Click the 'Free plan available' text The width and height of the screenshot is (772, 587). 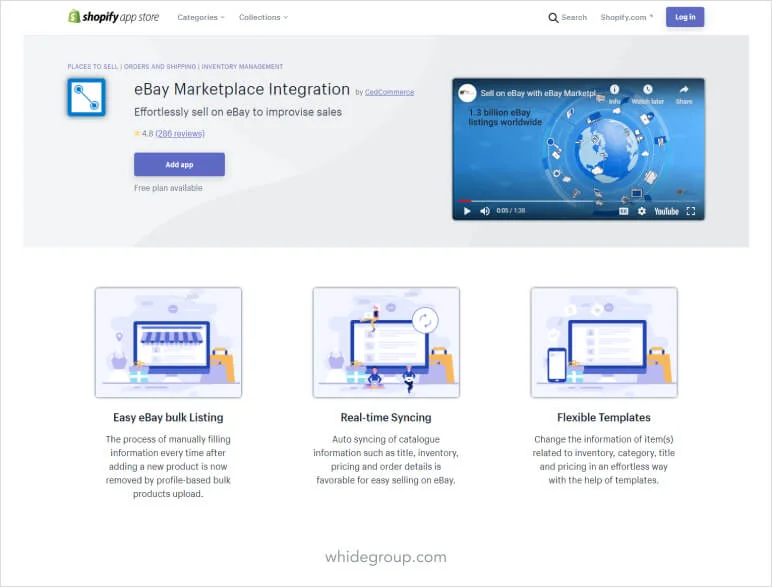pos(168,188)
